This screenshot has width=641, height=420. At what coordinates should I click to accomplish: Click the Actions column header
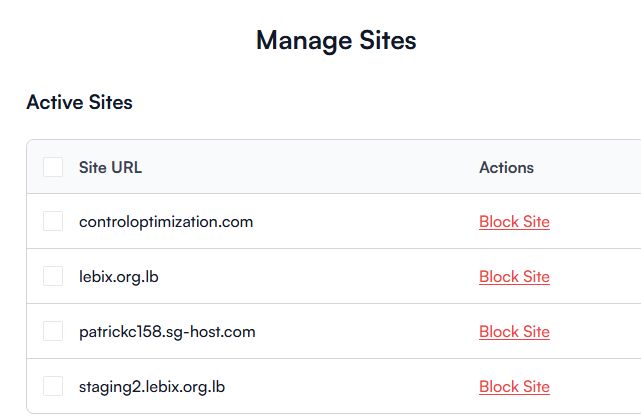pos(506,167)
